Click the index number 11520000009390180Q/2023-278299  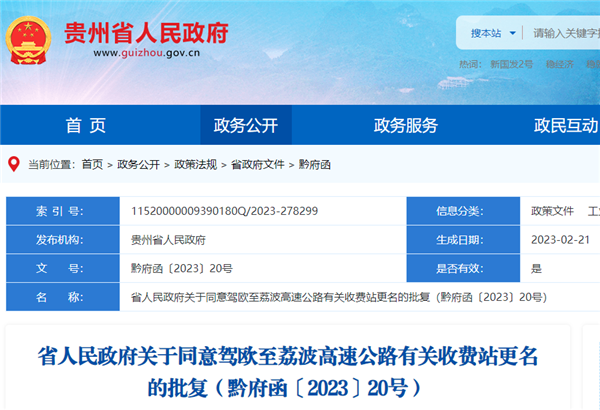[x=224, y=212]
